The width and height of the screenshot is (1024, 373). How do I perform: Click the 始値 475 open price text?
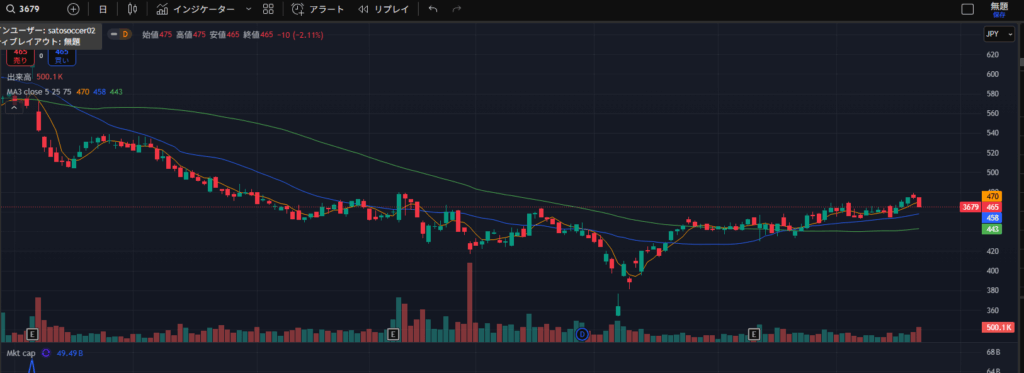pos(157,34)
